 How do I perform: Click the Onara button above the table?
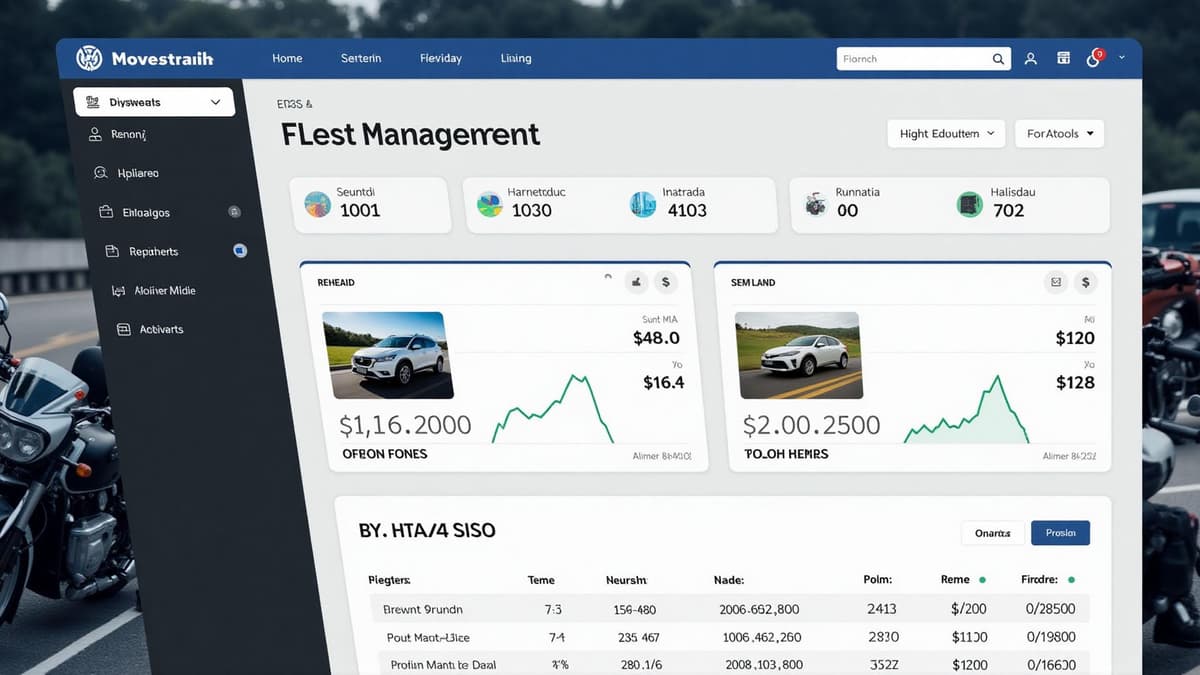pyautogui.click(x=992, y=533)
